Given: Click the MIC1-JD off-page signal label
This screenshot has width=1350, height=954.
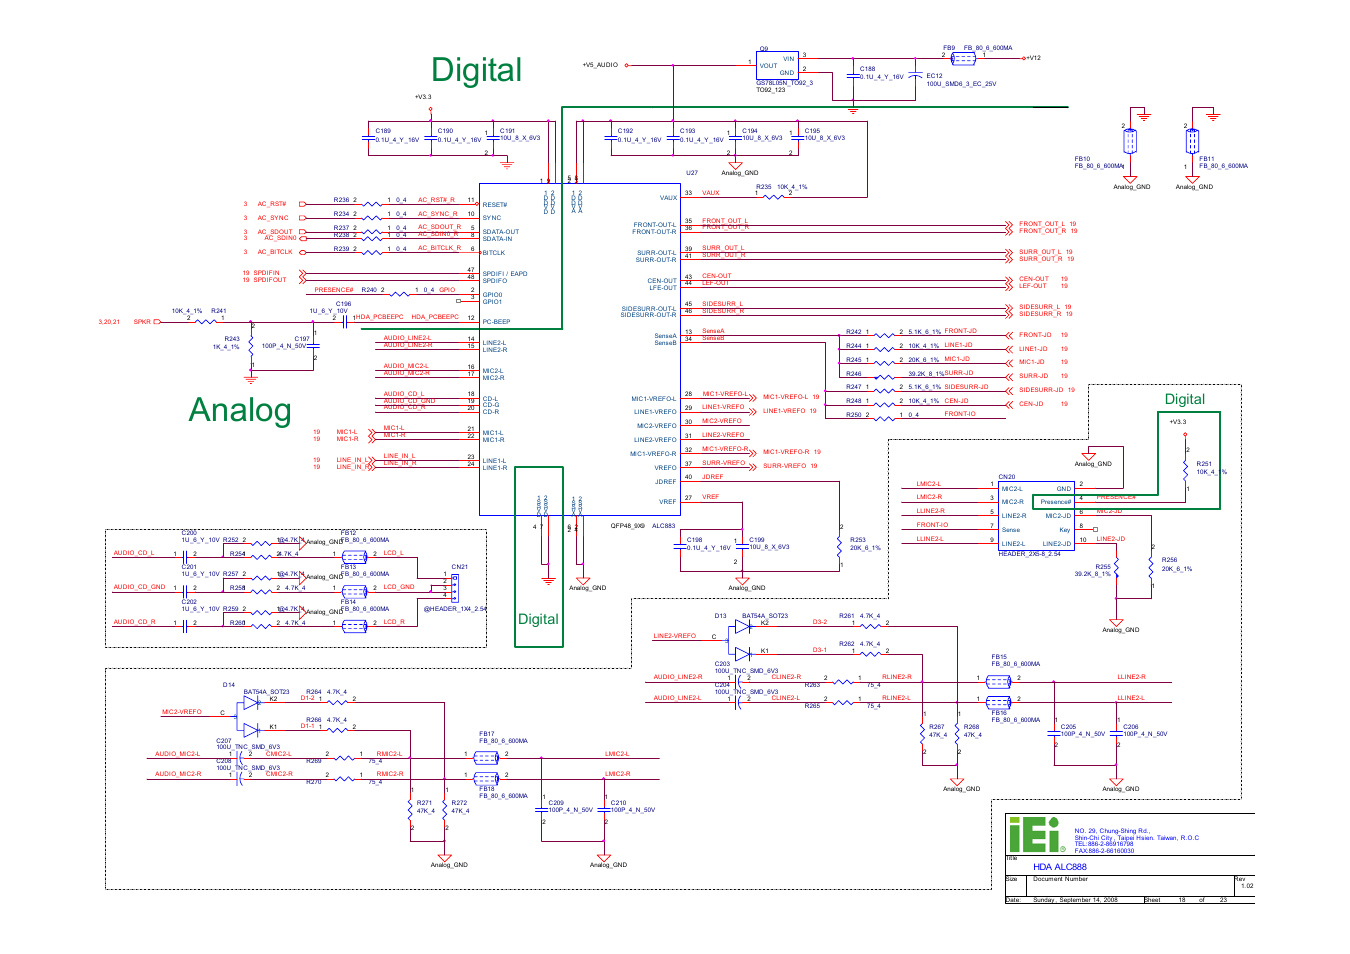Looking at the screenshot, I should 1032,362.
